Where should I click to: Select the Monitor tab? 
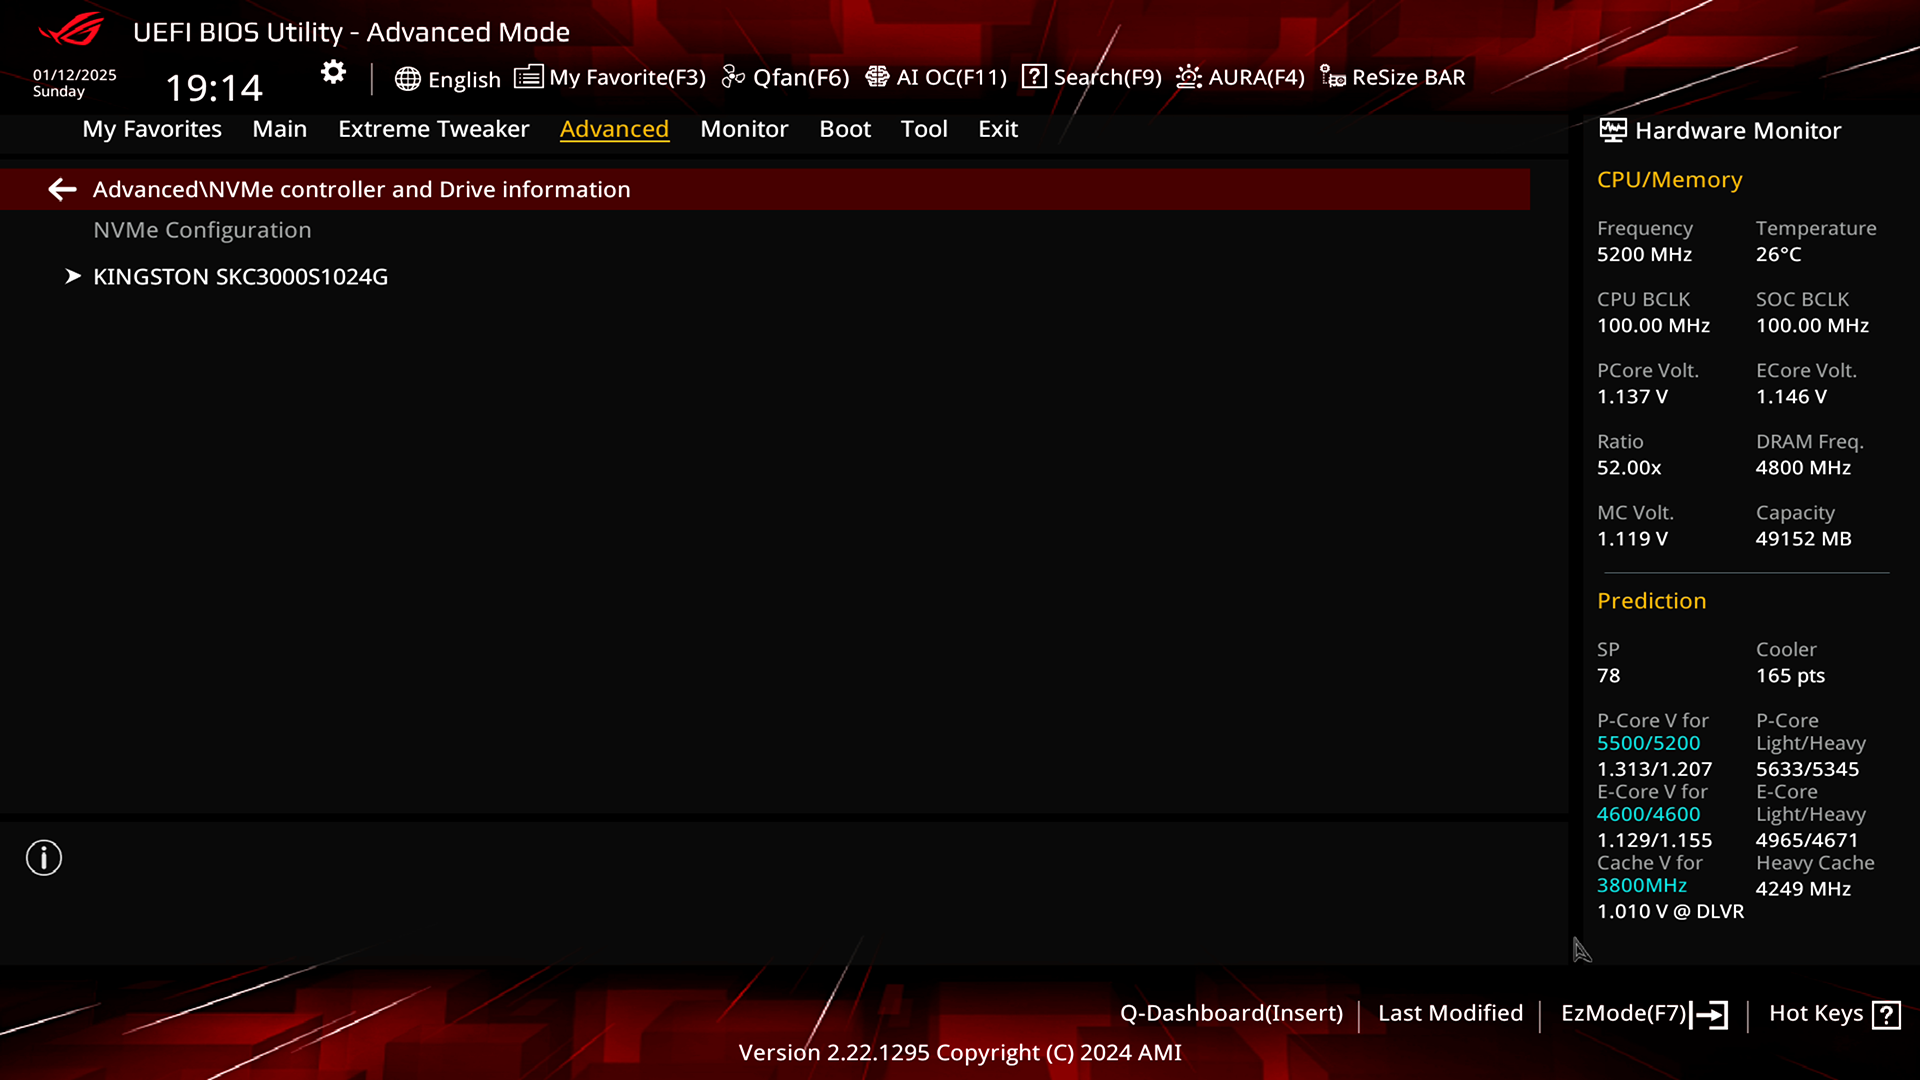[x=744, y=128]
